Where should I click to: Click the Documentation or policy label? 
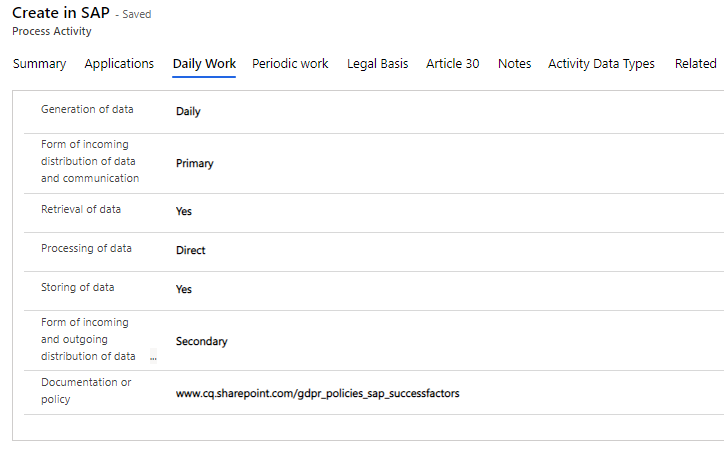tap(86, 391)
